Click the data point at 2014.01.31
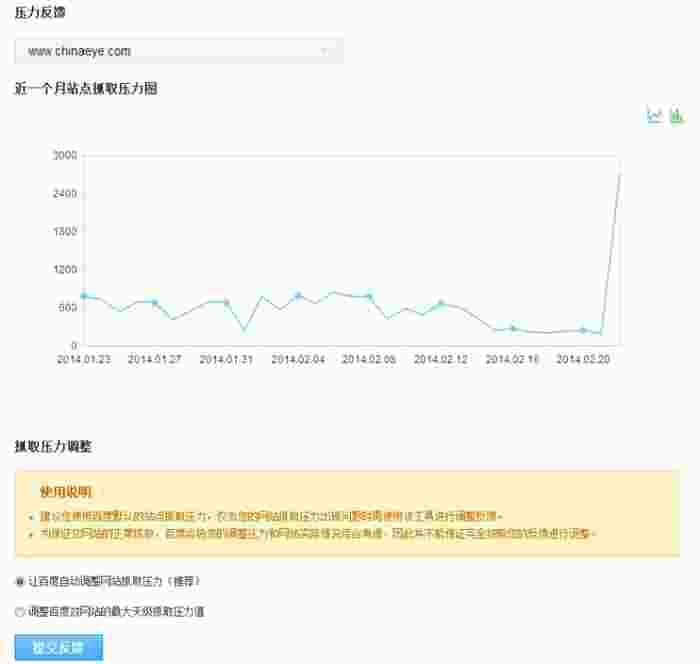The height and width of the screenshot is (664, 700). click(x=226, y=302)
